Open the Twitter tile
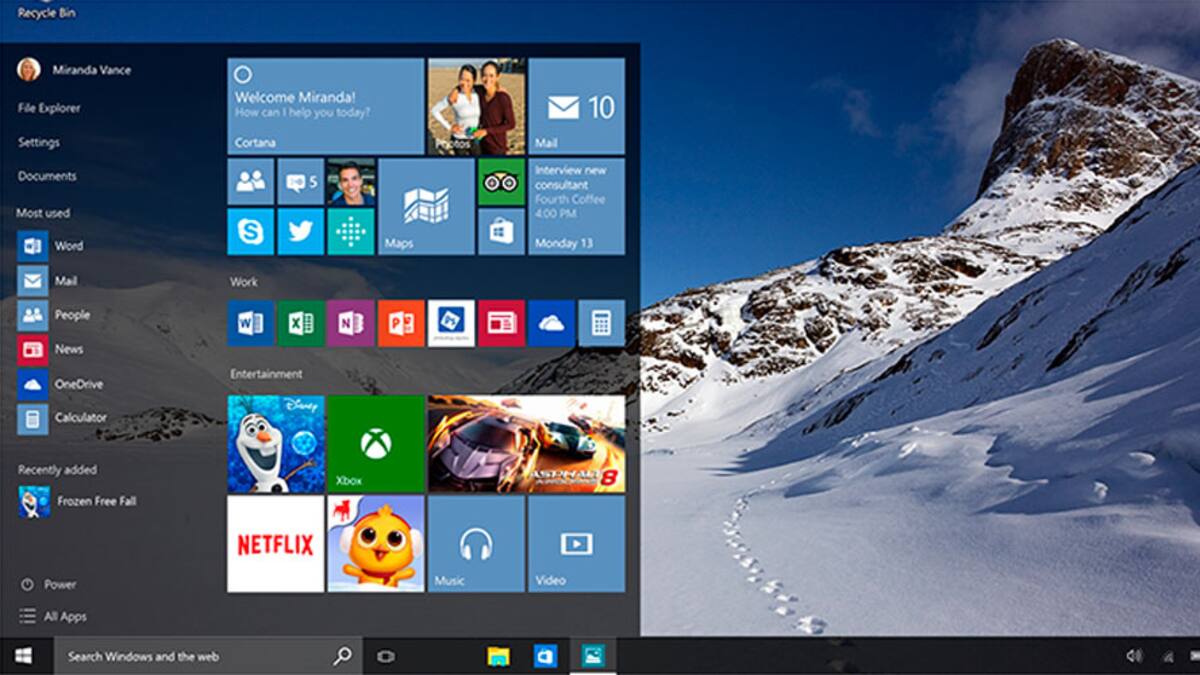The image size is (1200, 675). 300,232
